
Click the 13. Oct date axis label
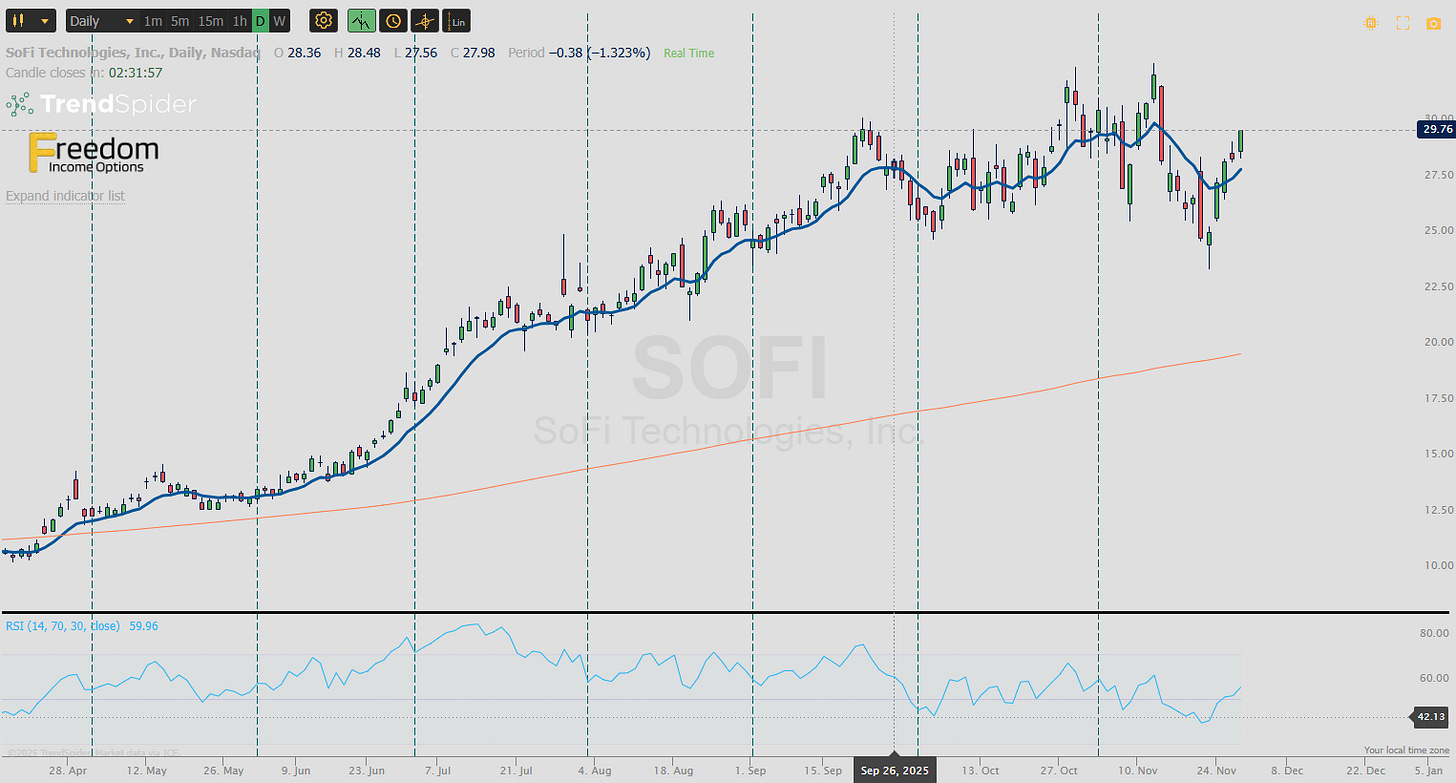pyautogui.click(x=981, y=771)
